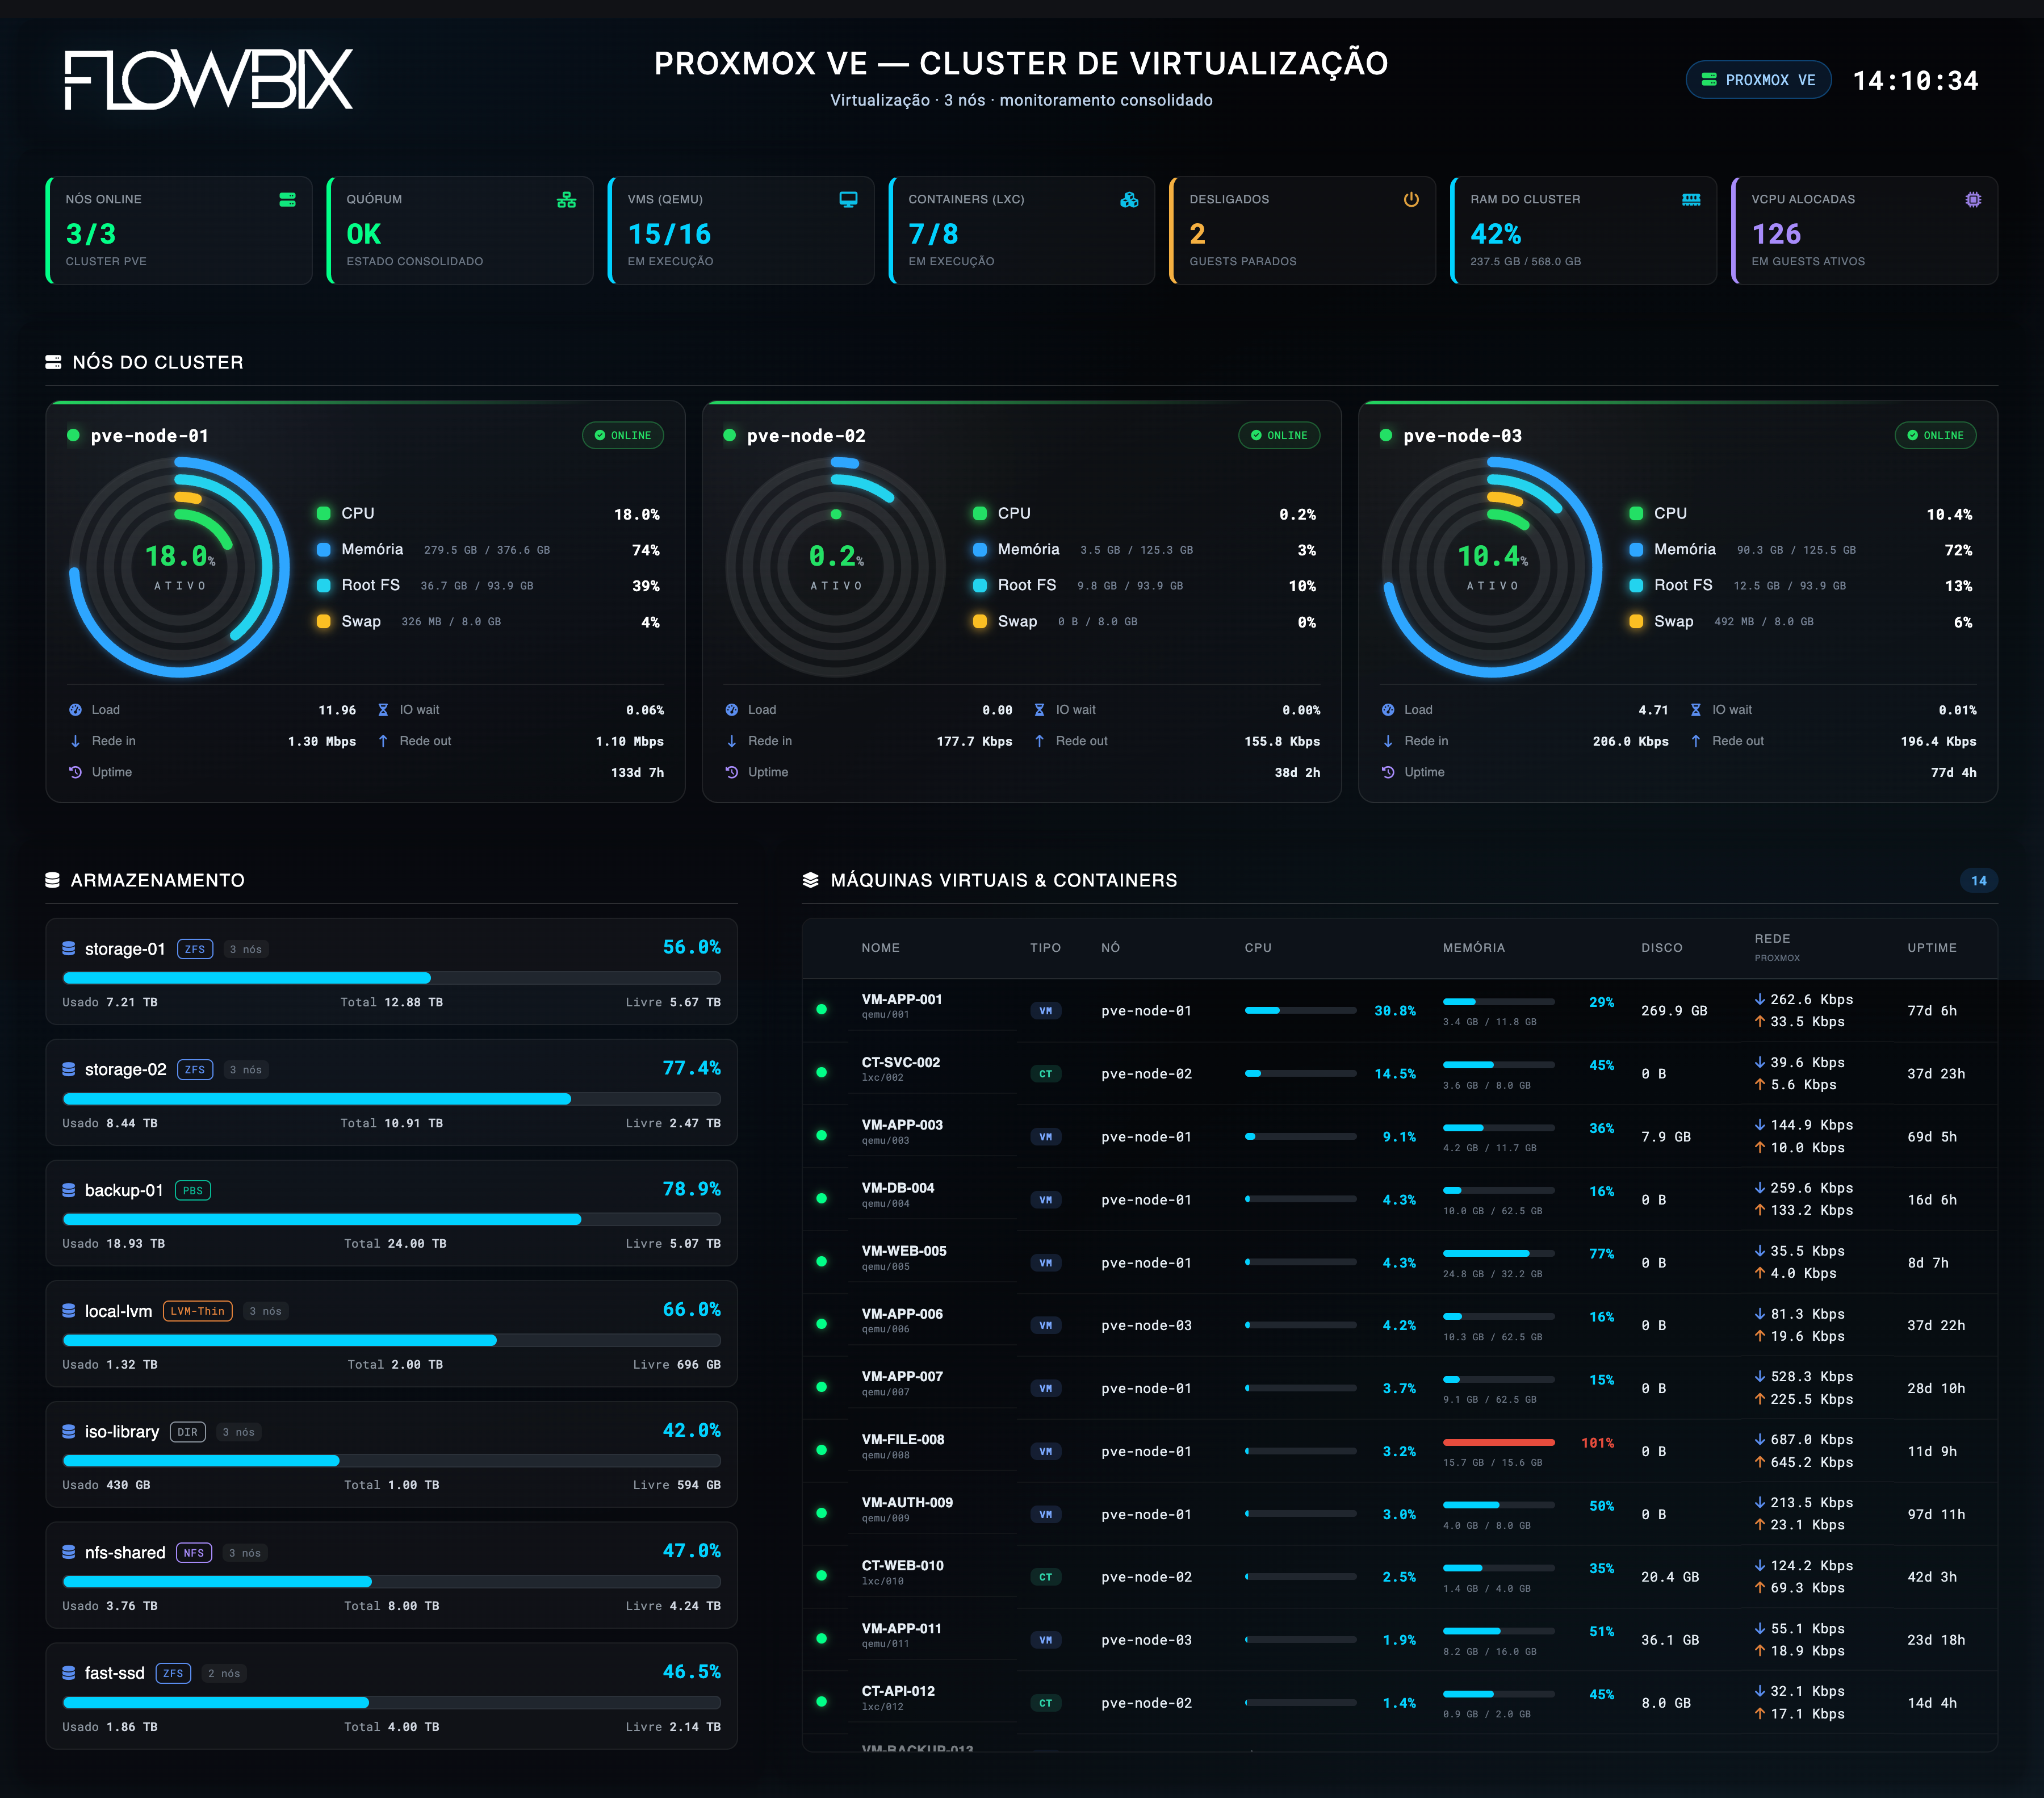Screen dimensions: 2044x1798
Task: Click the PROXMOX VE badge button
Action: (x=1758, y=80)
